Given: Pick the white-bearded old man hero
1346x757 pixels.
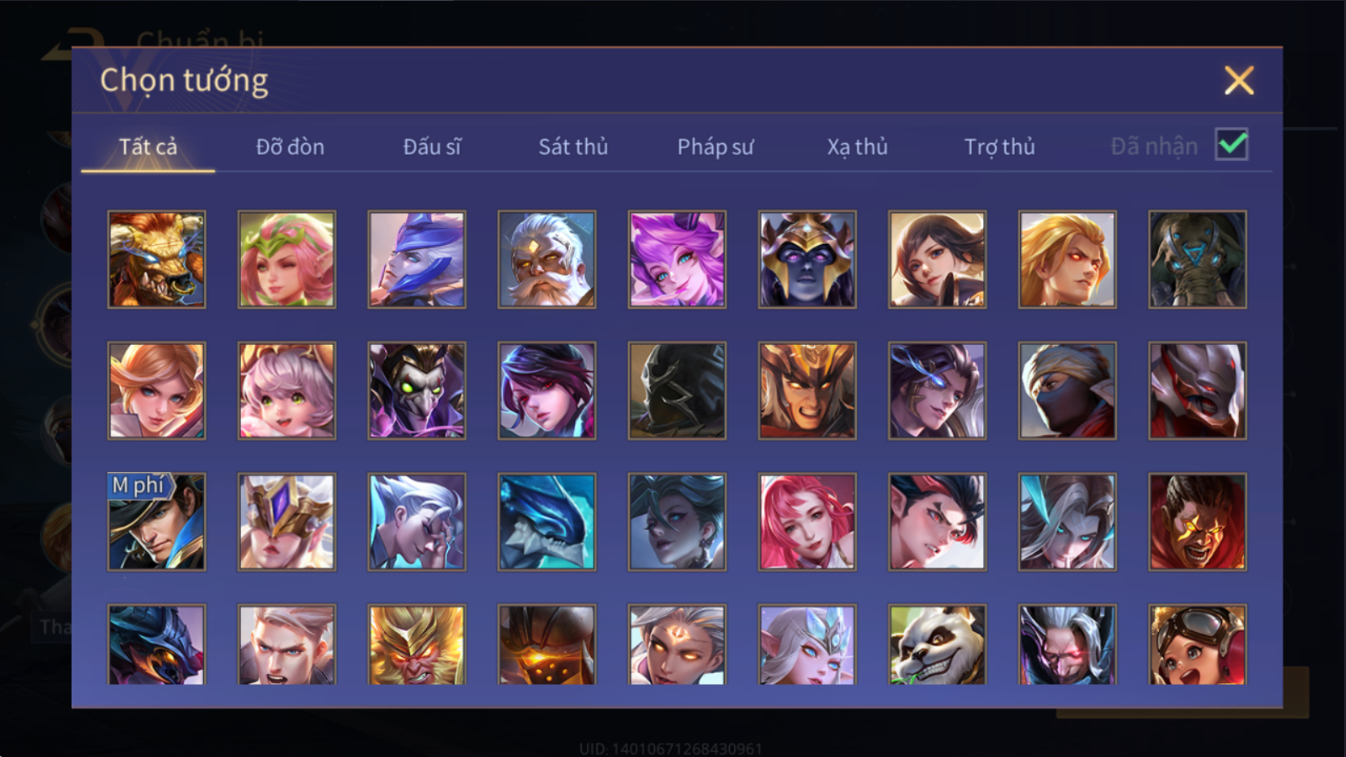Looking at the screenshot, I should pyautogui.click(x=547, y=259).
